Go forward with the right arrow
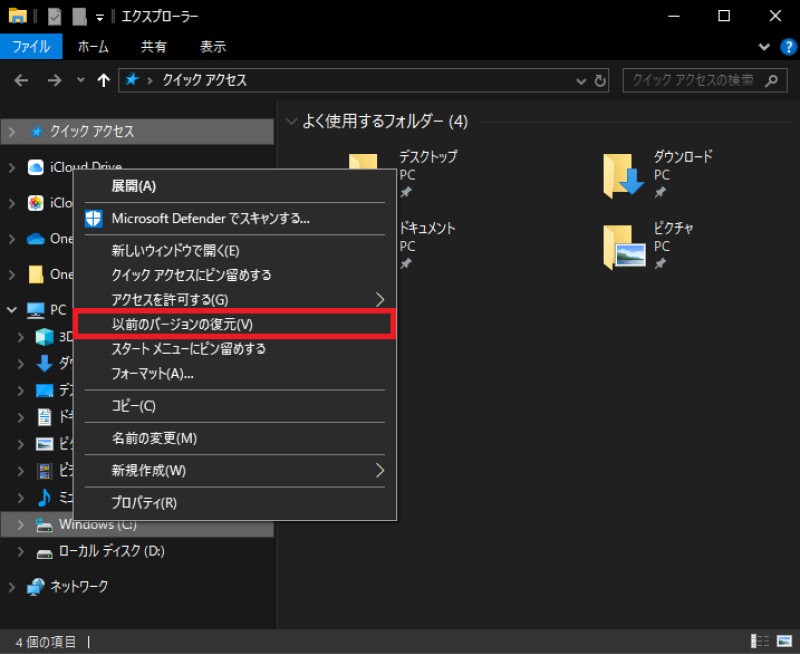800x654 pixels. (54, 80)
